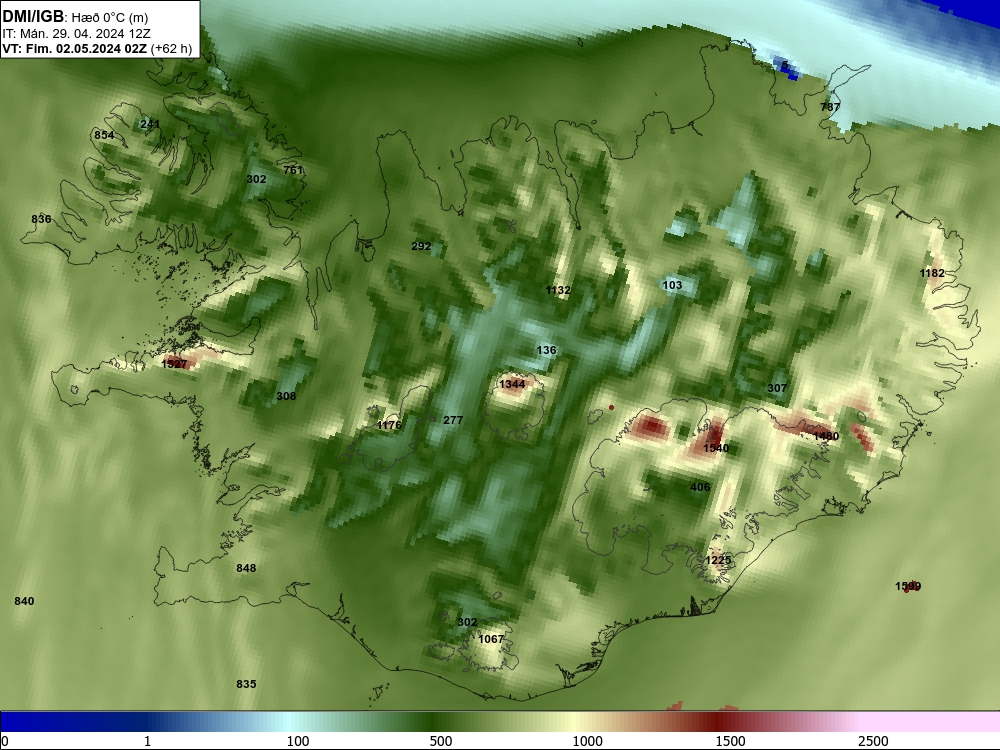Click the 1 label on the color scale
The width and height of the screenshot is (1000, 750).
point(147,741)
